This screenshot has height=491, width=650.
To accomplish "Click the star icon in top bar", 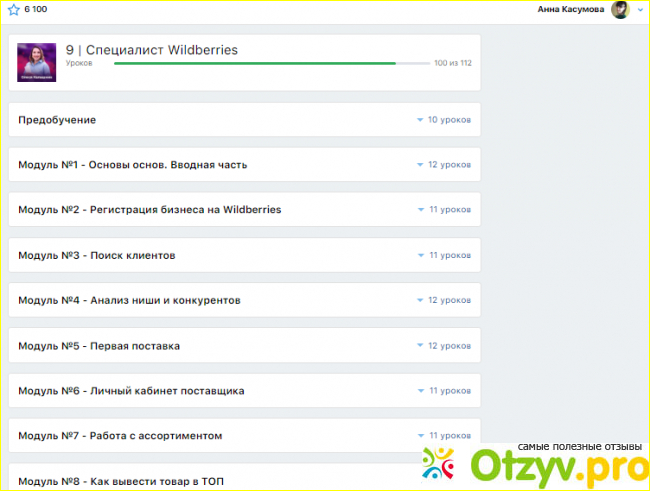I will pyautogui.click(x=13, y=9).
